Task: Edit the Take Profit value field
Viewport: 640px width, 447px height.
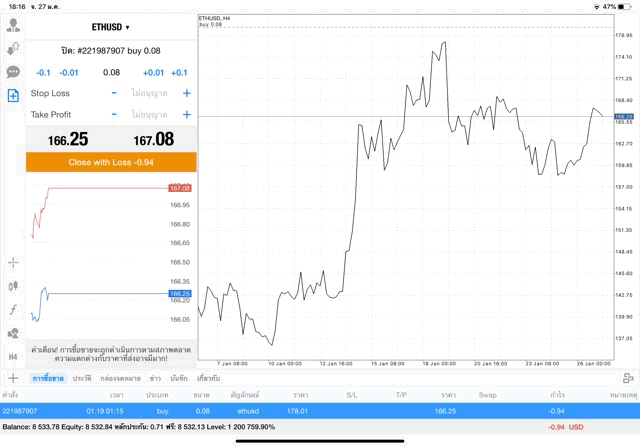Action: click(x=149, y=114)
